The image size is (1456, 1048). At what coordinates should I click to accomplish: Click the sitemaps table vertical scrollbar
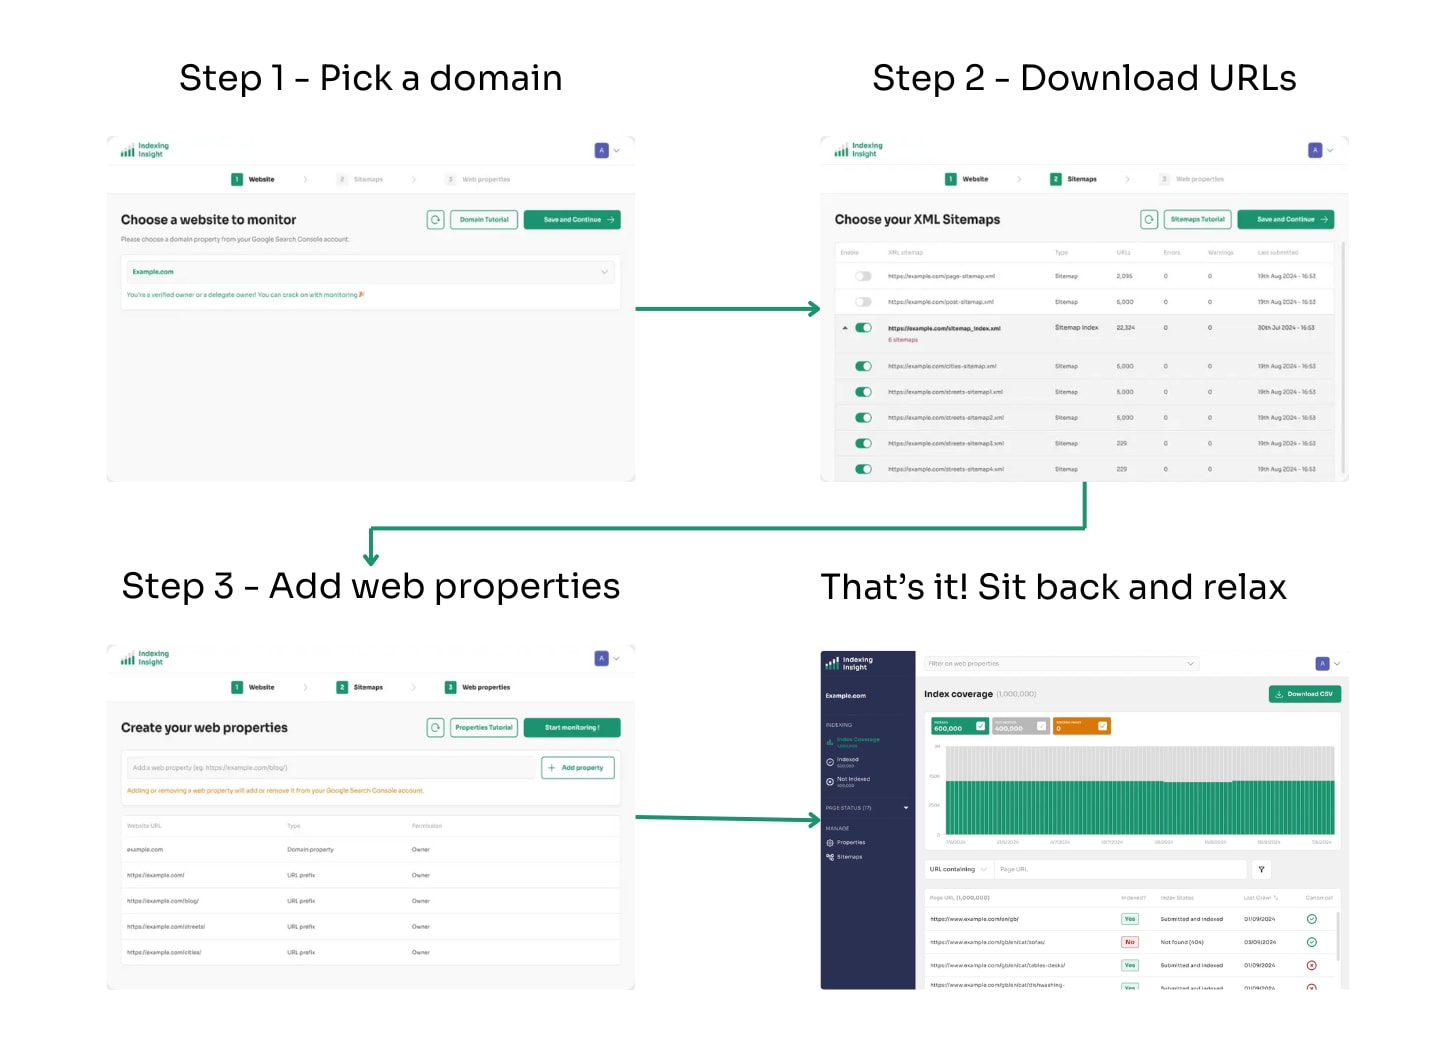[1343, 357]
